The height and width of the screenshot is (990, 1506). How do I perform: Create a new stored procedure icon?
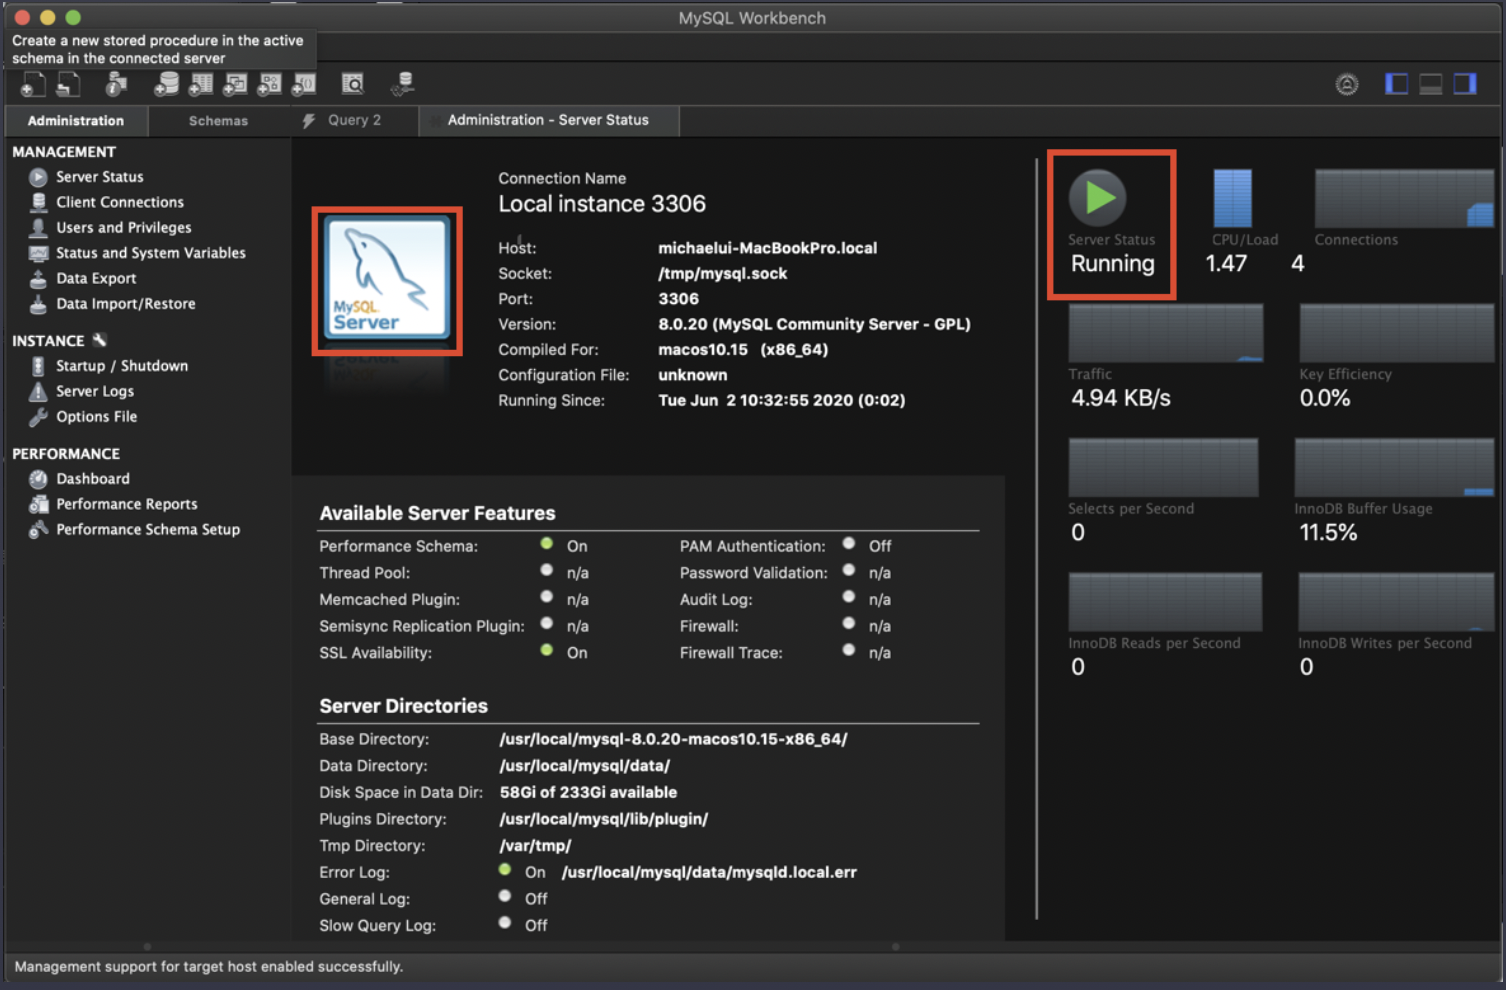click(269, 85)
